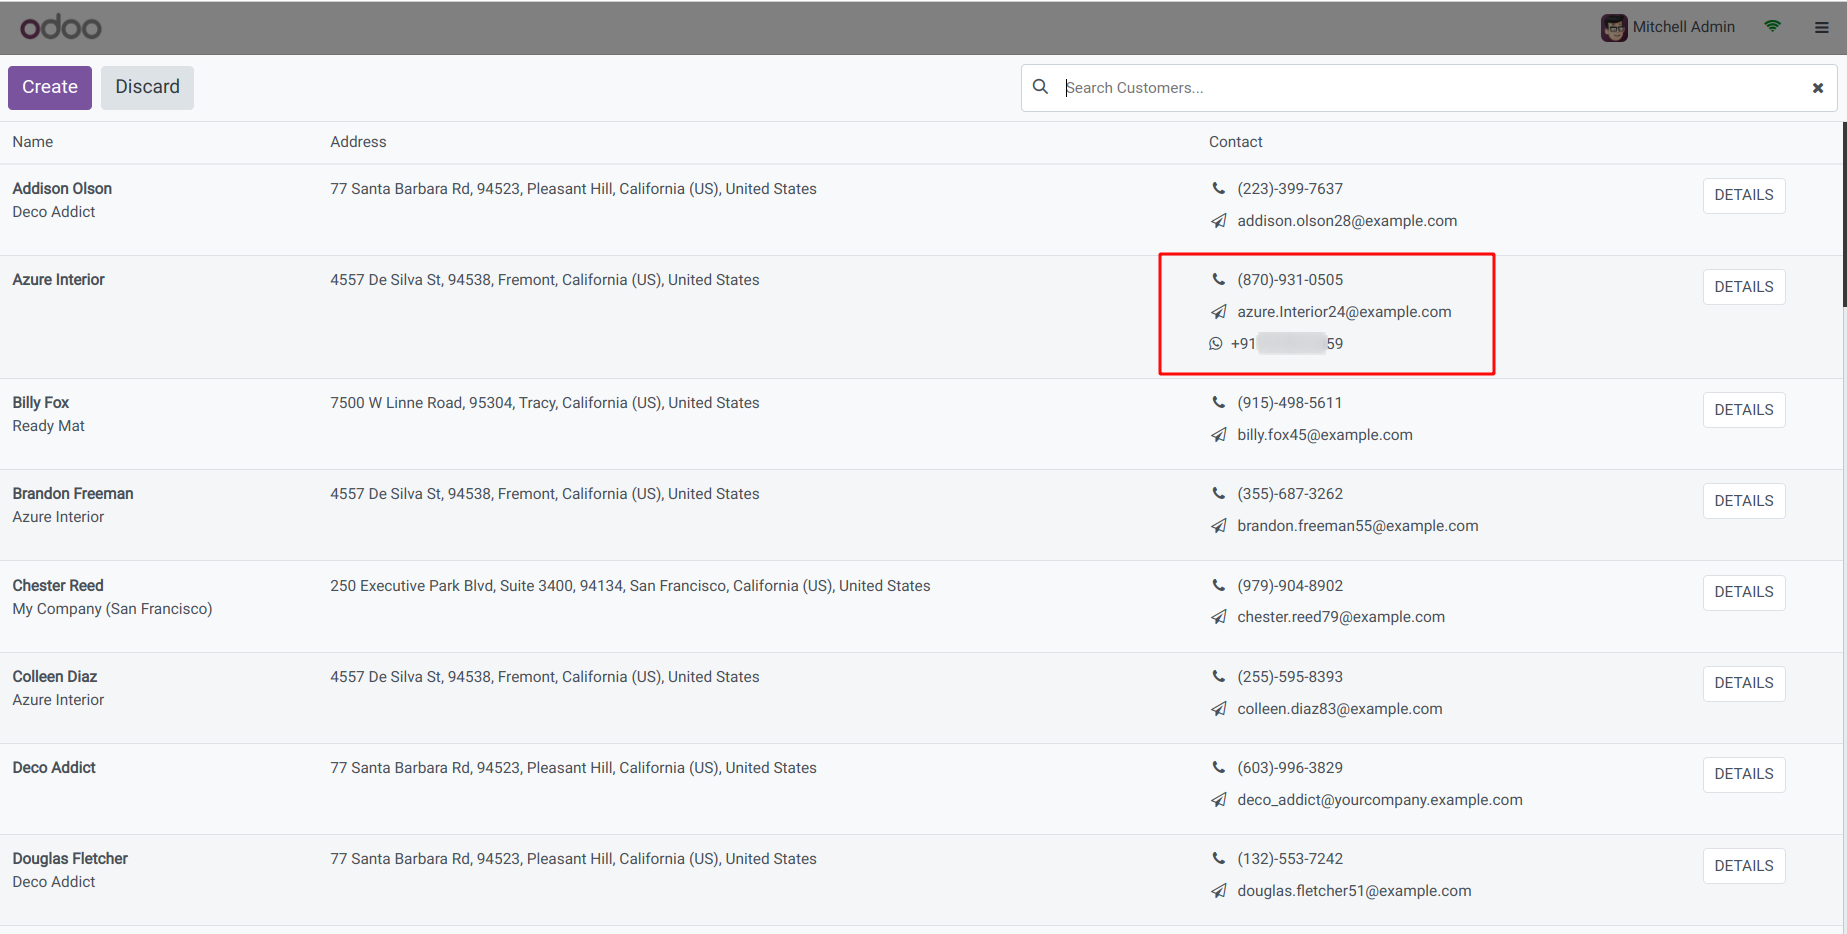Focus the Search Customers input field
This screenshot has width=1847, height=934.
coord(1430,88)
